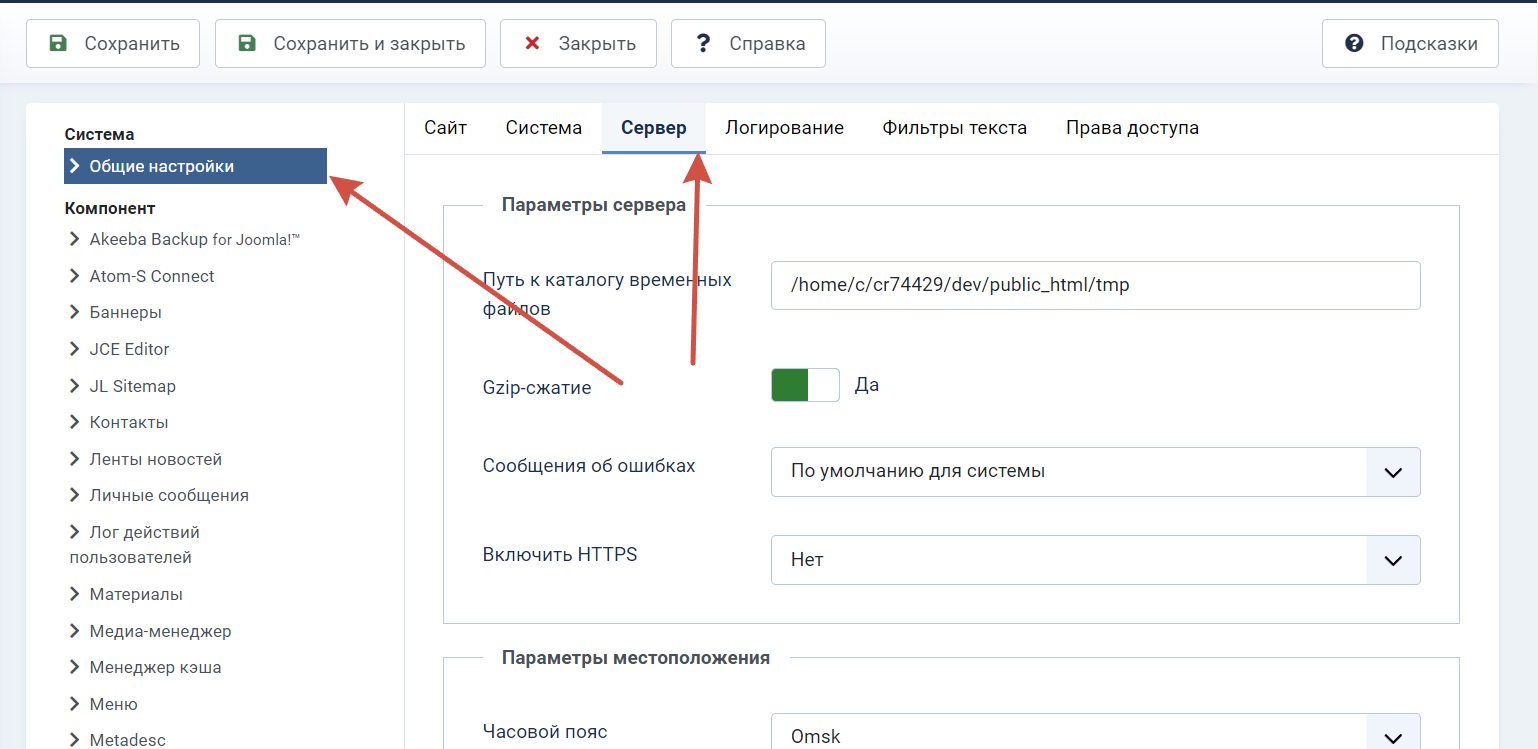Open Akeeba Backup component settings
1538x749 pixels.
[195, 239]
